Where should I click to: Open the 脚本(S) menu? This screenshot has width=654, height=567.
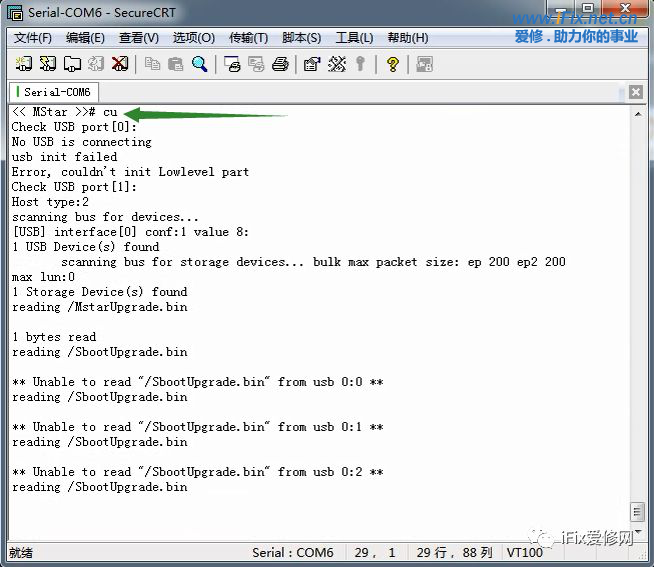pyautogui.click(x=301, y=38)
